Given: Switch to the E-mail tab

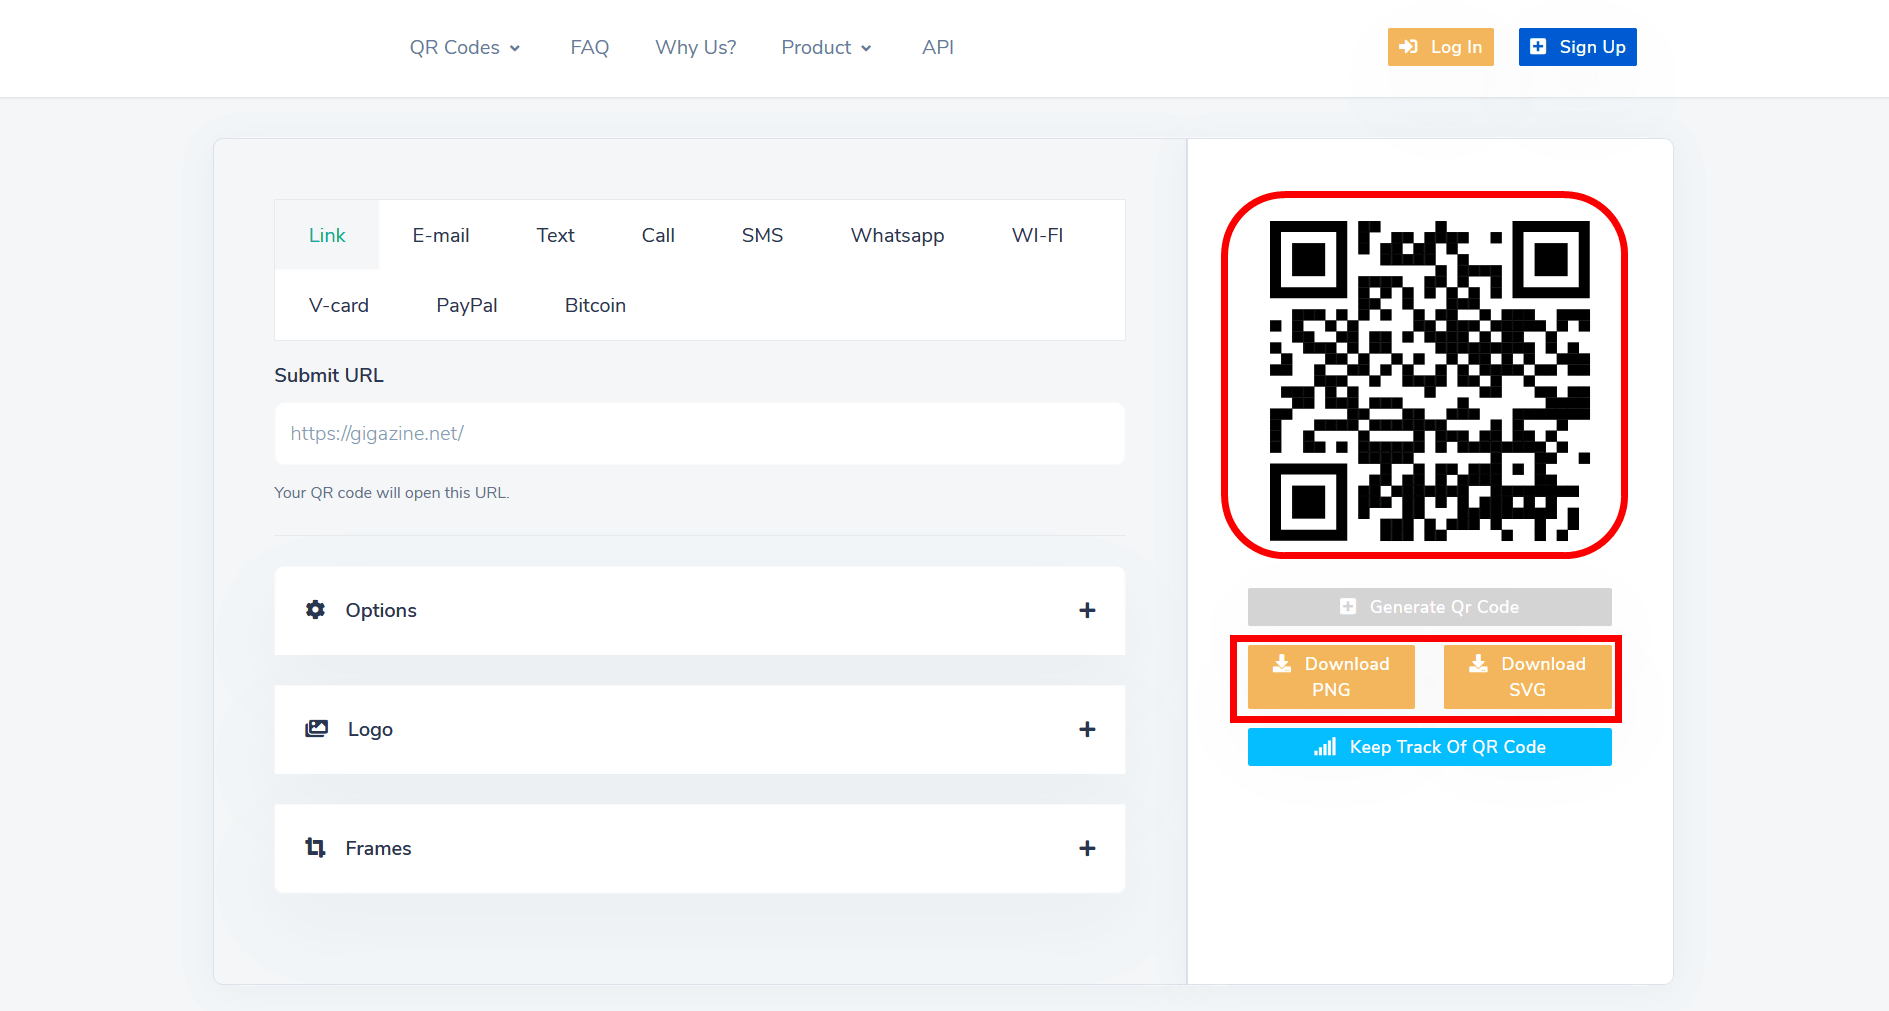Looking at the screenshot, I should coord(441,235).
